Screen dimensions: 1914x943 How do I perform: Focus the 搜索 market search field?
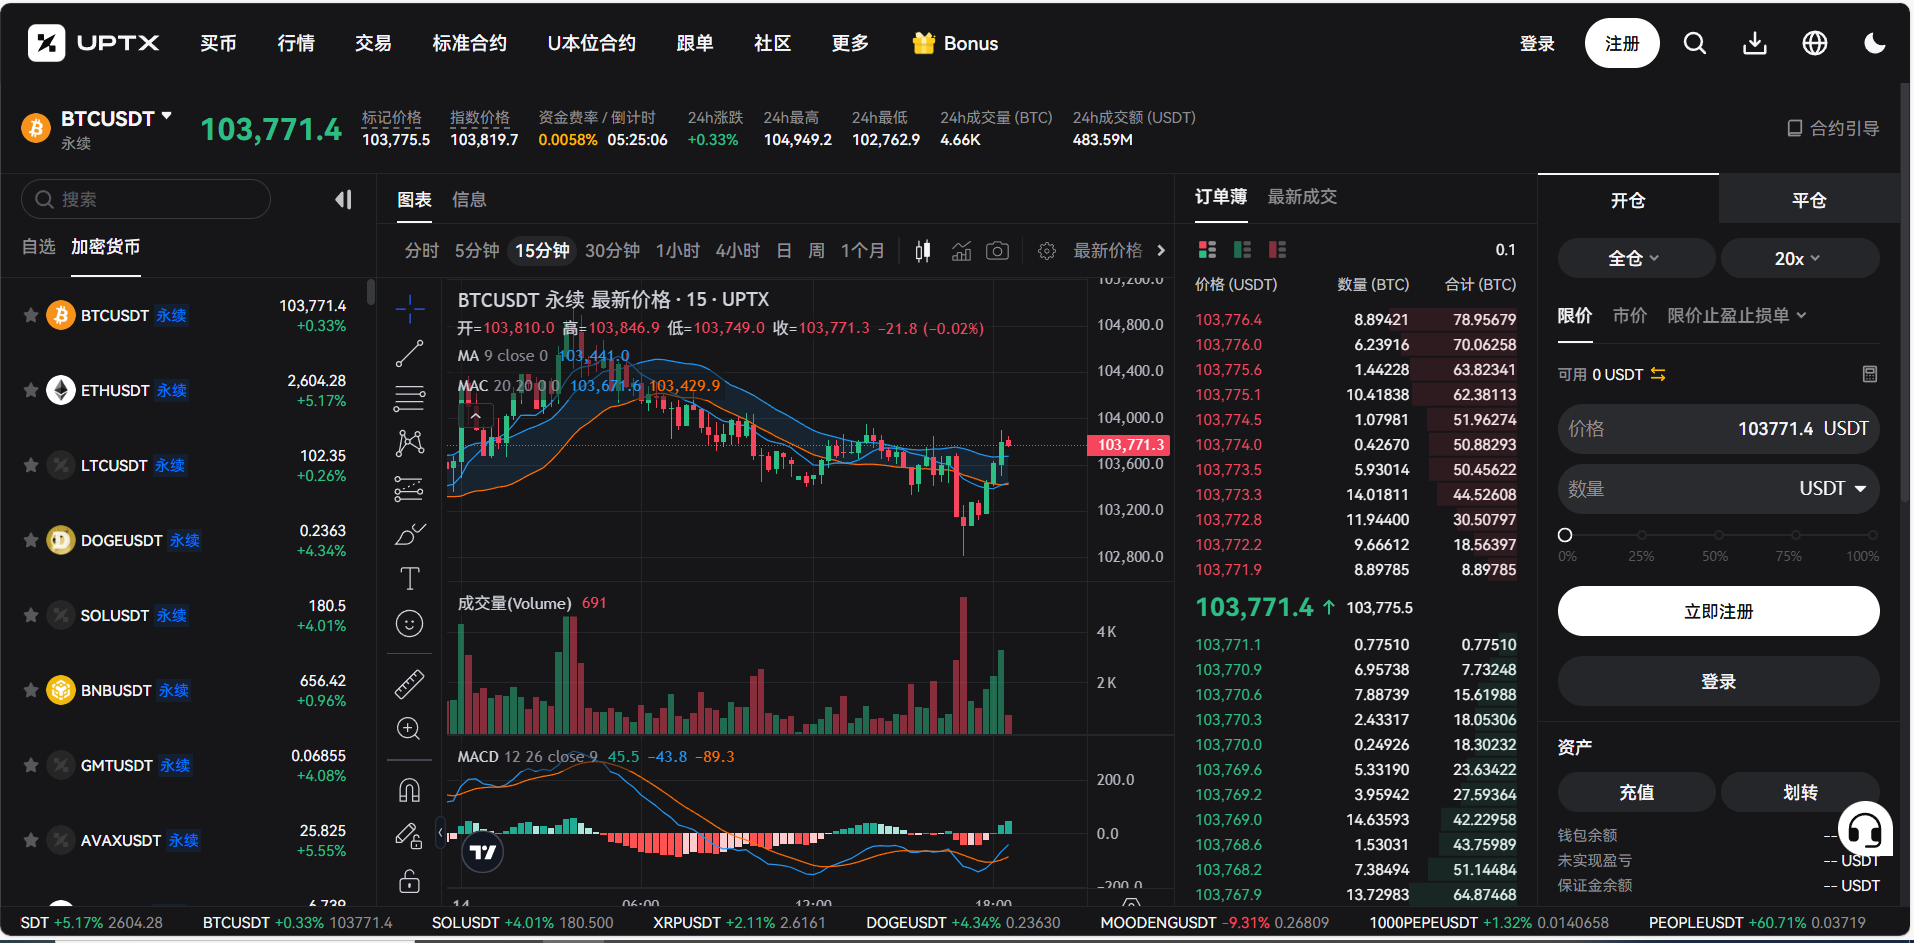click(x=146, y=199)
